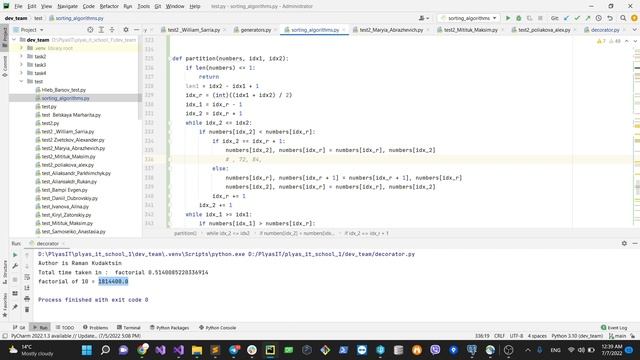The height and width of the screenshot is (360, 640).
Task: Jump to next highlighted error arrow
Action: coord(635,41)
